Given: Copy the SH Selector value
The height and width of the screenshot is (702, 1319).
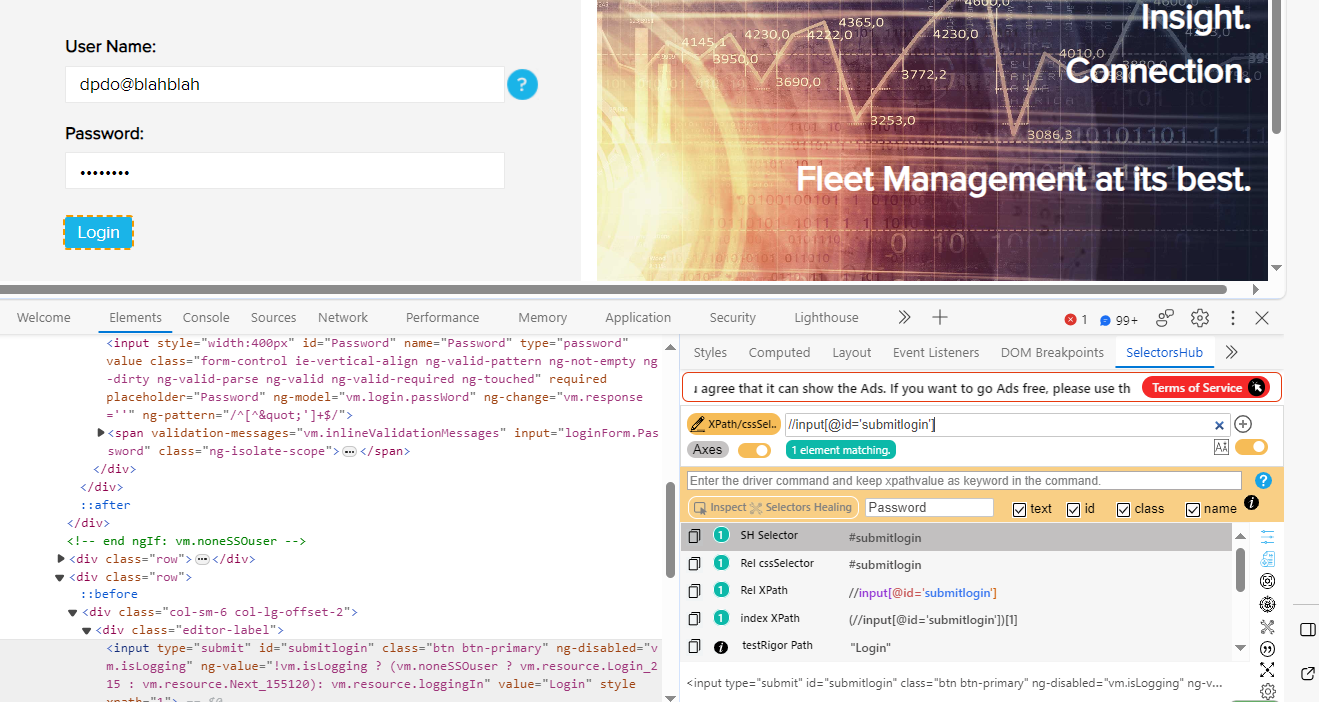Looking at the screenshot, I should coord(694,536).
